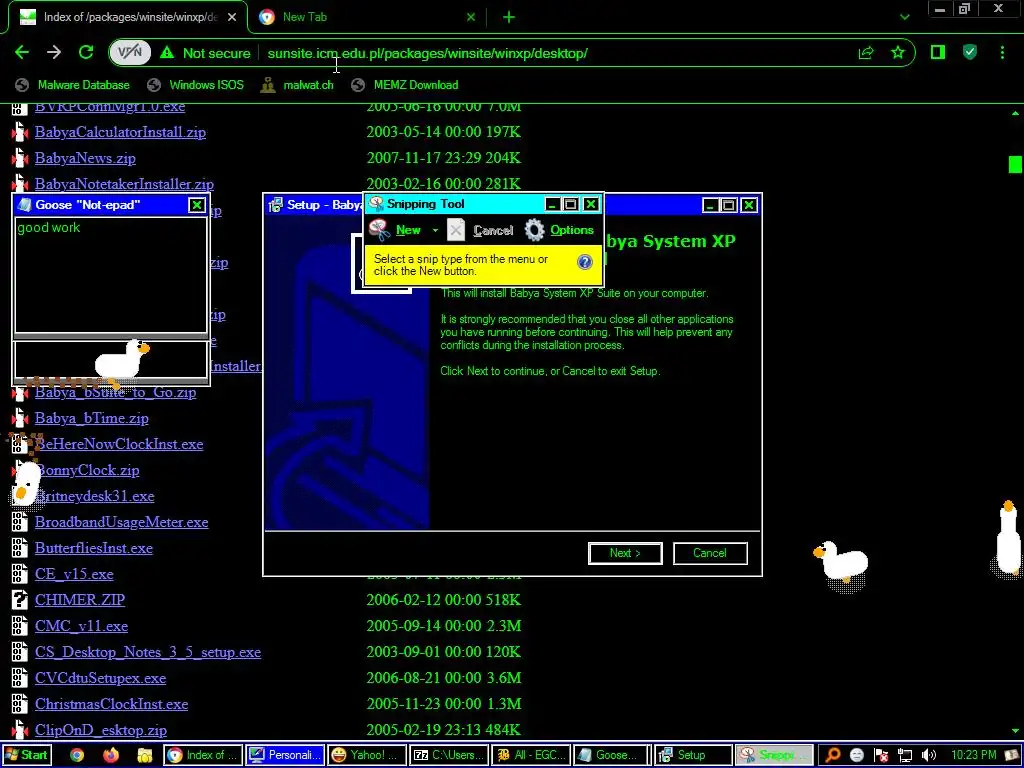Viewport: 1024px width, 768px height.
Task: Expand the New snip type dropdown arrow
Action: point(435,231)
